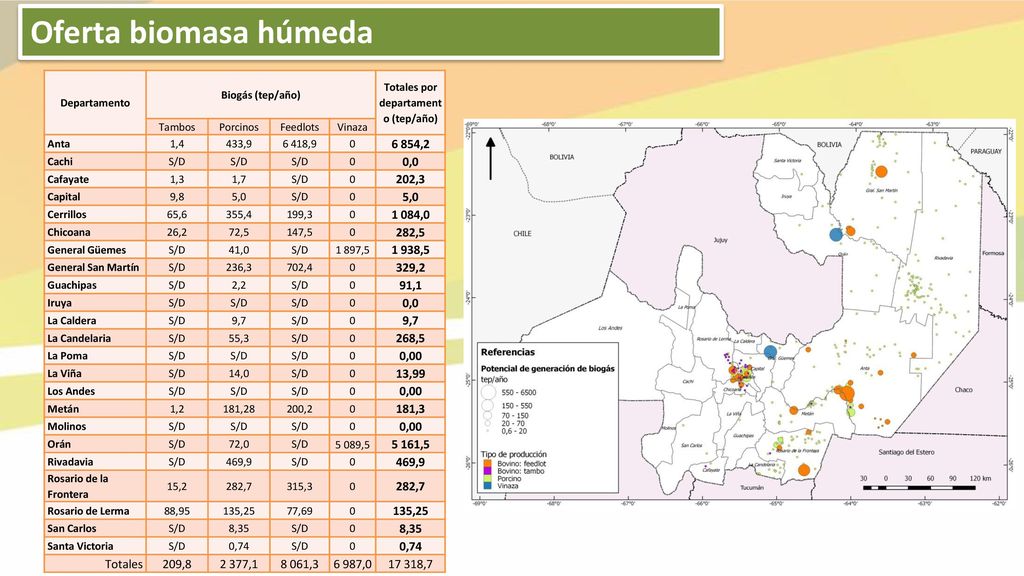Viewport: 1024px width, 576px height.
Task: Click the 'Oferta biomasa húmeda' slide title
Action: pos(201,33)
